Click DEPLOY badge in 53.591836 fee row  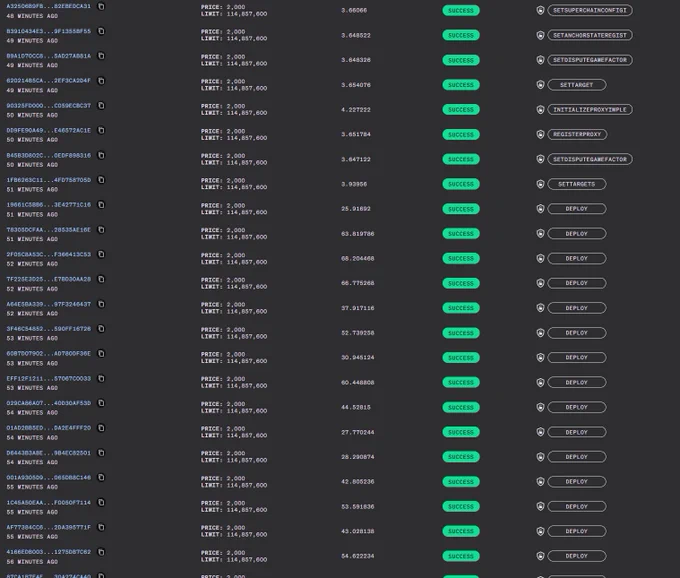click(577, 506)
